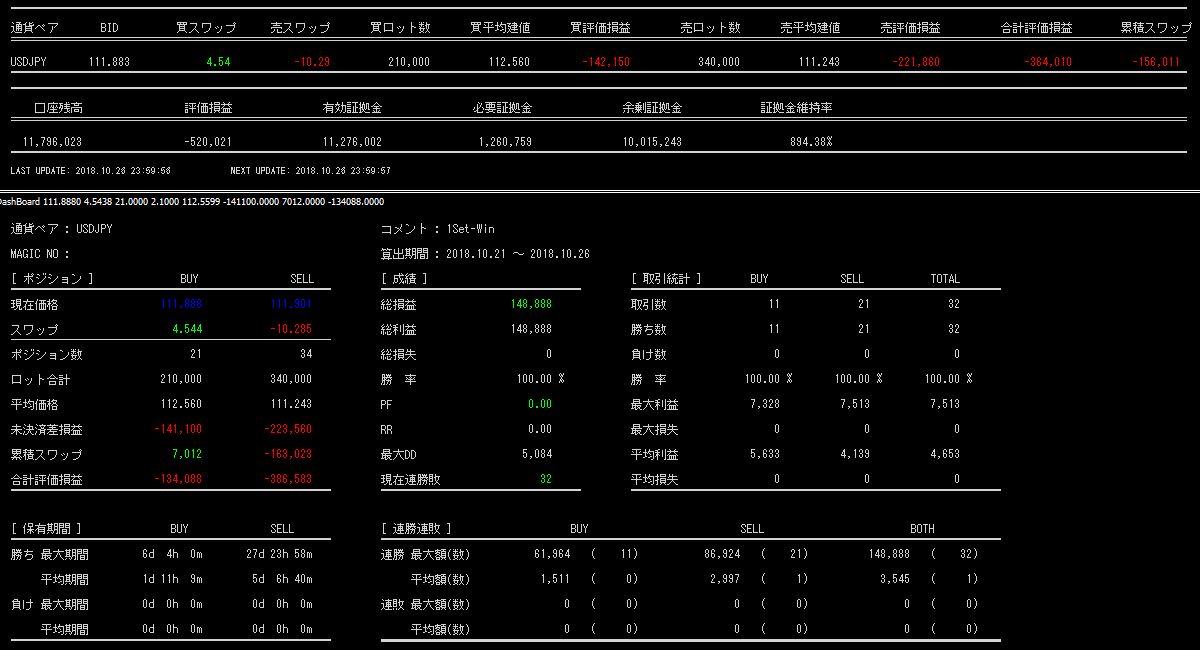The height and width of the screenshot is (650, 1200).
Task: Click the 口座残高 value 11,796,023
Action: [52, 142]
